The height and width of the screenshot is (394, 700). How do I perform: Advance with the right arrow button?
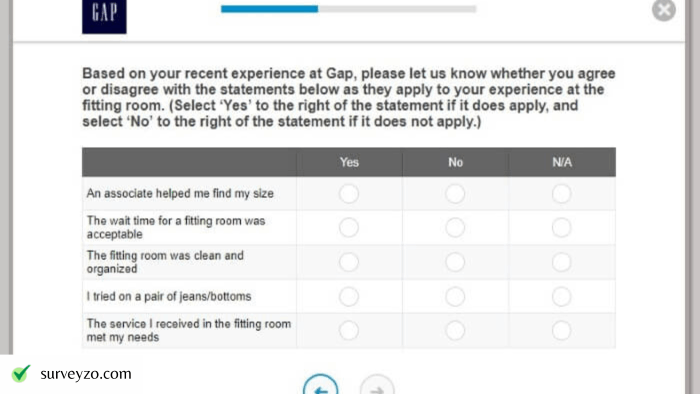[x=377, y=386]
